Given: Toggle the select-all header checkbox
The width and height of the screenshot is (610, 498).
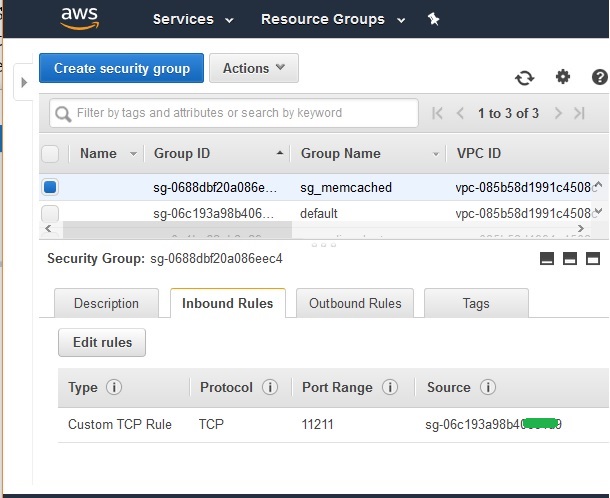Looking at the screenshot, I should 50,153.
